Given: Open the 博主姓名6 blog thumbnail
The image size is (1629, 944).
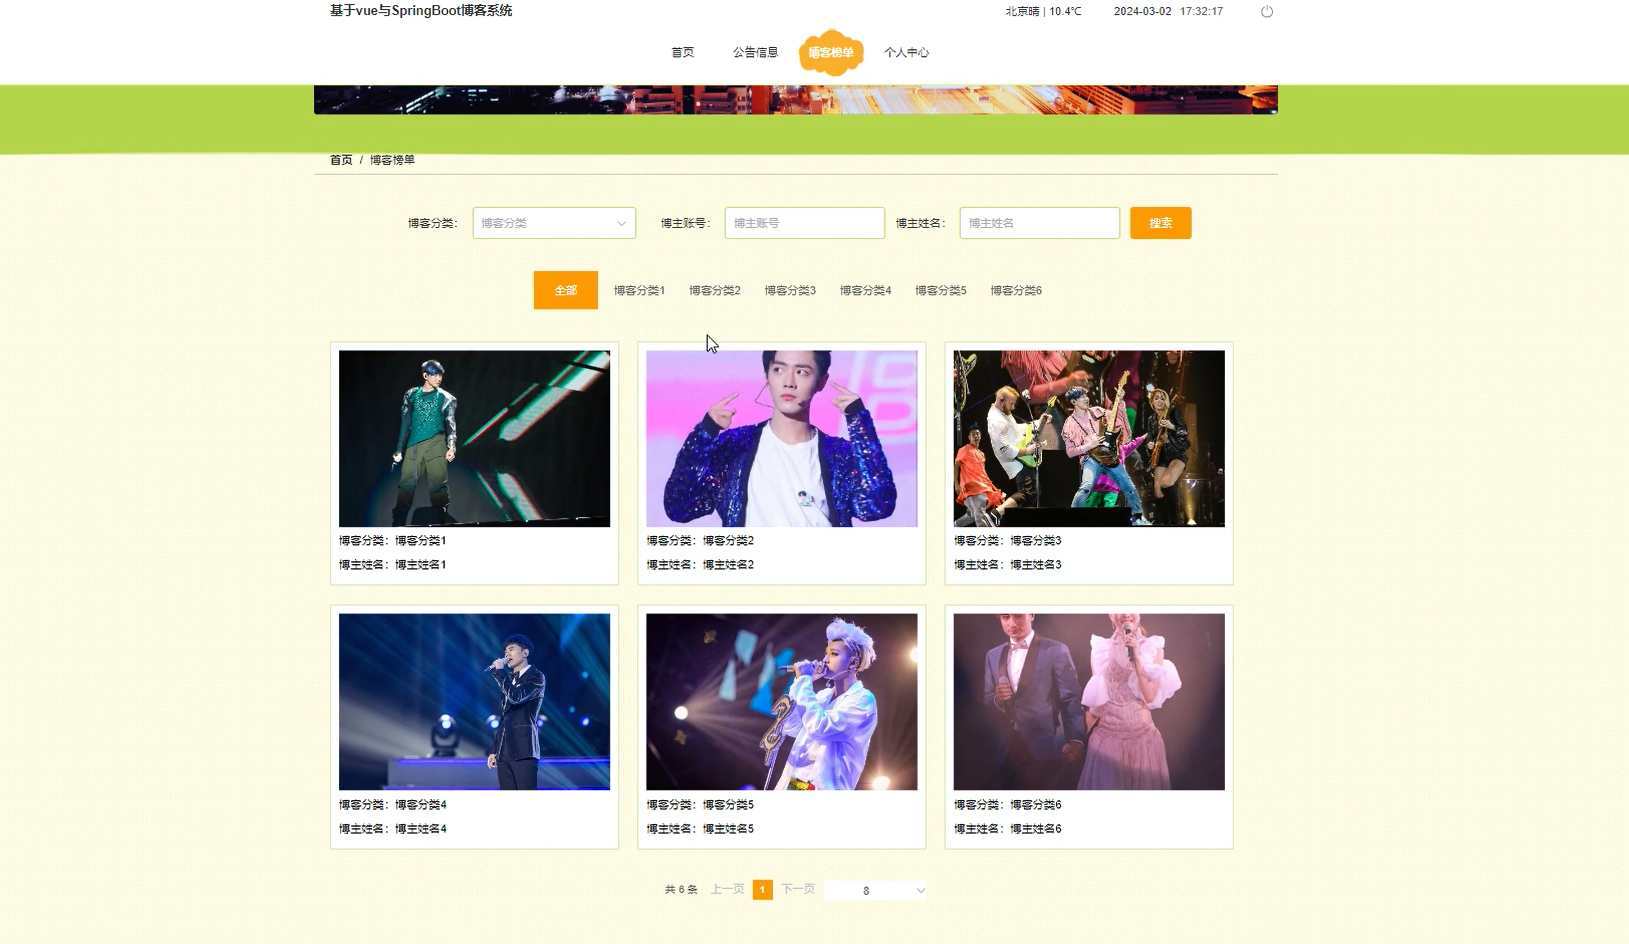Looking at the screenshot, I should (1089, 702).
